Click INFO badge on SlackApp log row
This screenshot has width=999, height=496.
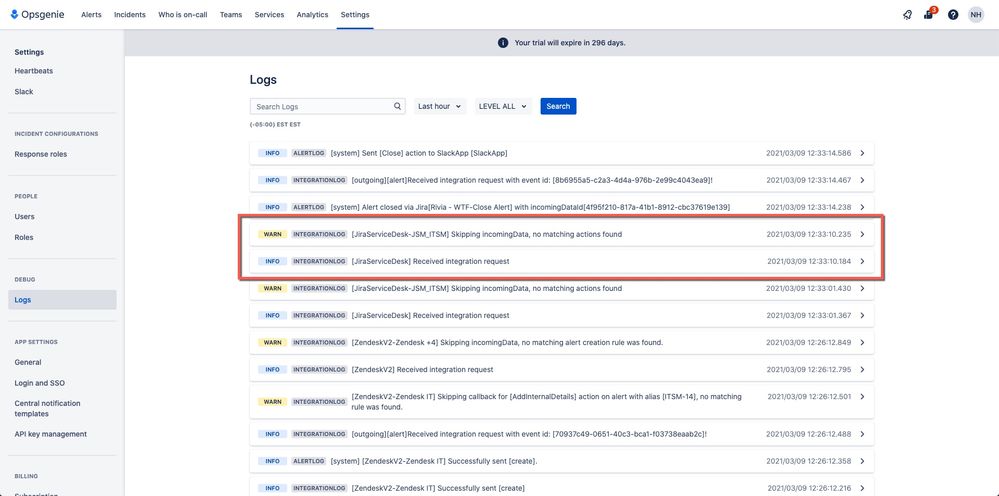coord(272,153)
